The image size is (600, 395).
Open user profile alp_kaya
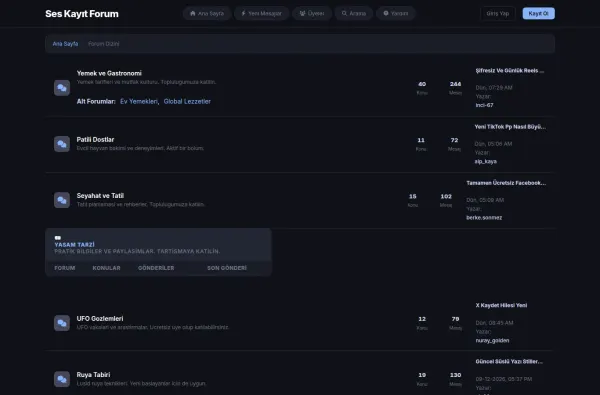click(x=486, y=162)
